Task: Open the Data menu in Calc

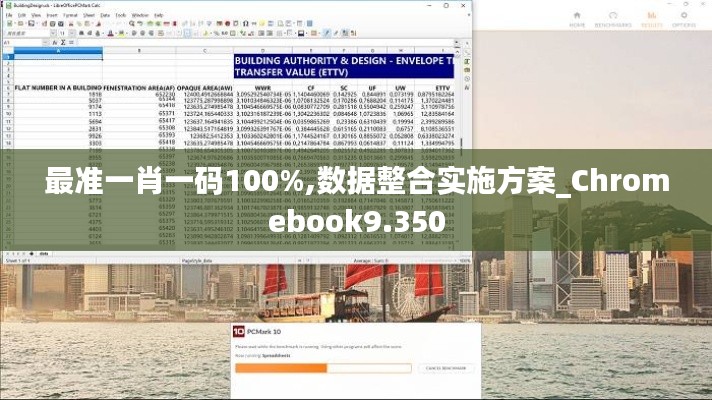Action: click(103, 15)
